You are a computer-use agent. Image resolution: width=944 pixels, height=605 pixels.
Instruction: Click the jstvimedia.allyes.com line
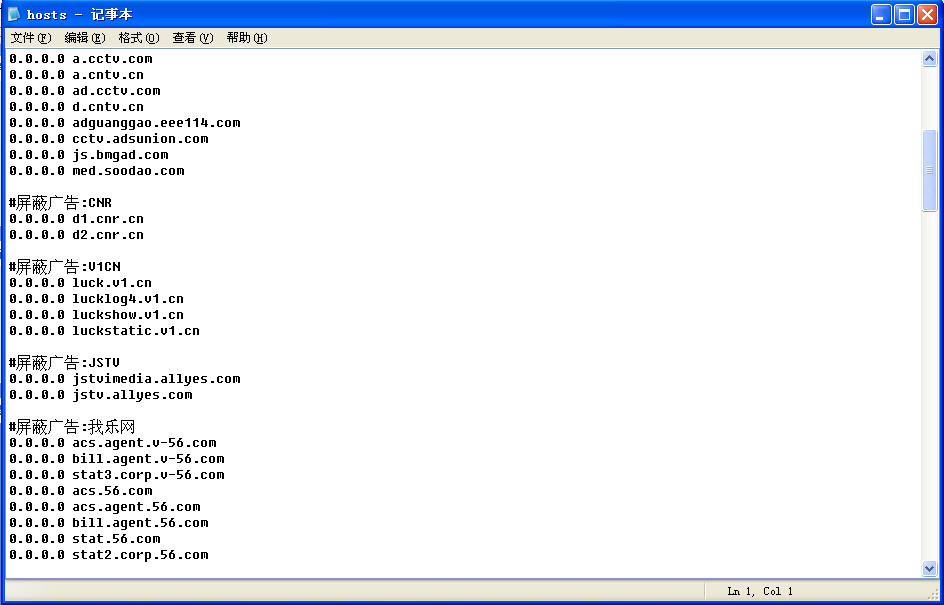(x=125, y=379)
